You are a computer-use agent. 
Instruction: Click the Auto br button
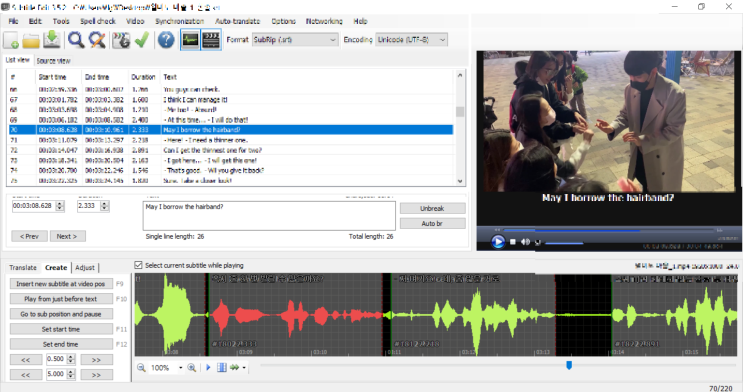pos(432,224)
